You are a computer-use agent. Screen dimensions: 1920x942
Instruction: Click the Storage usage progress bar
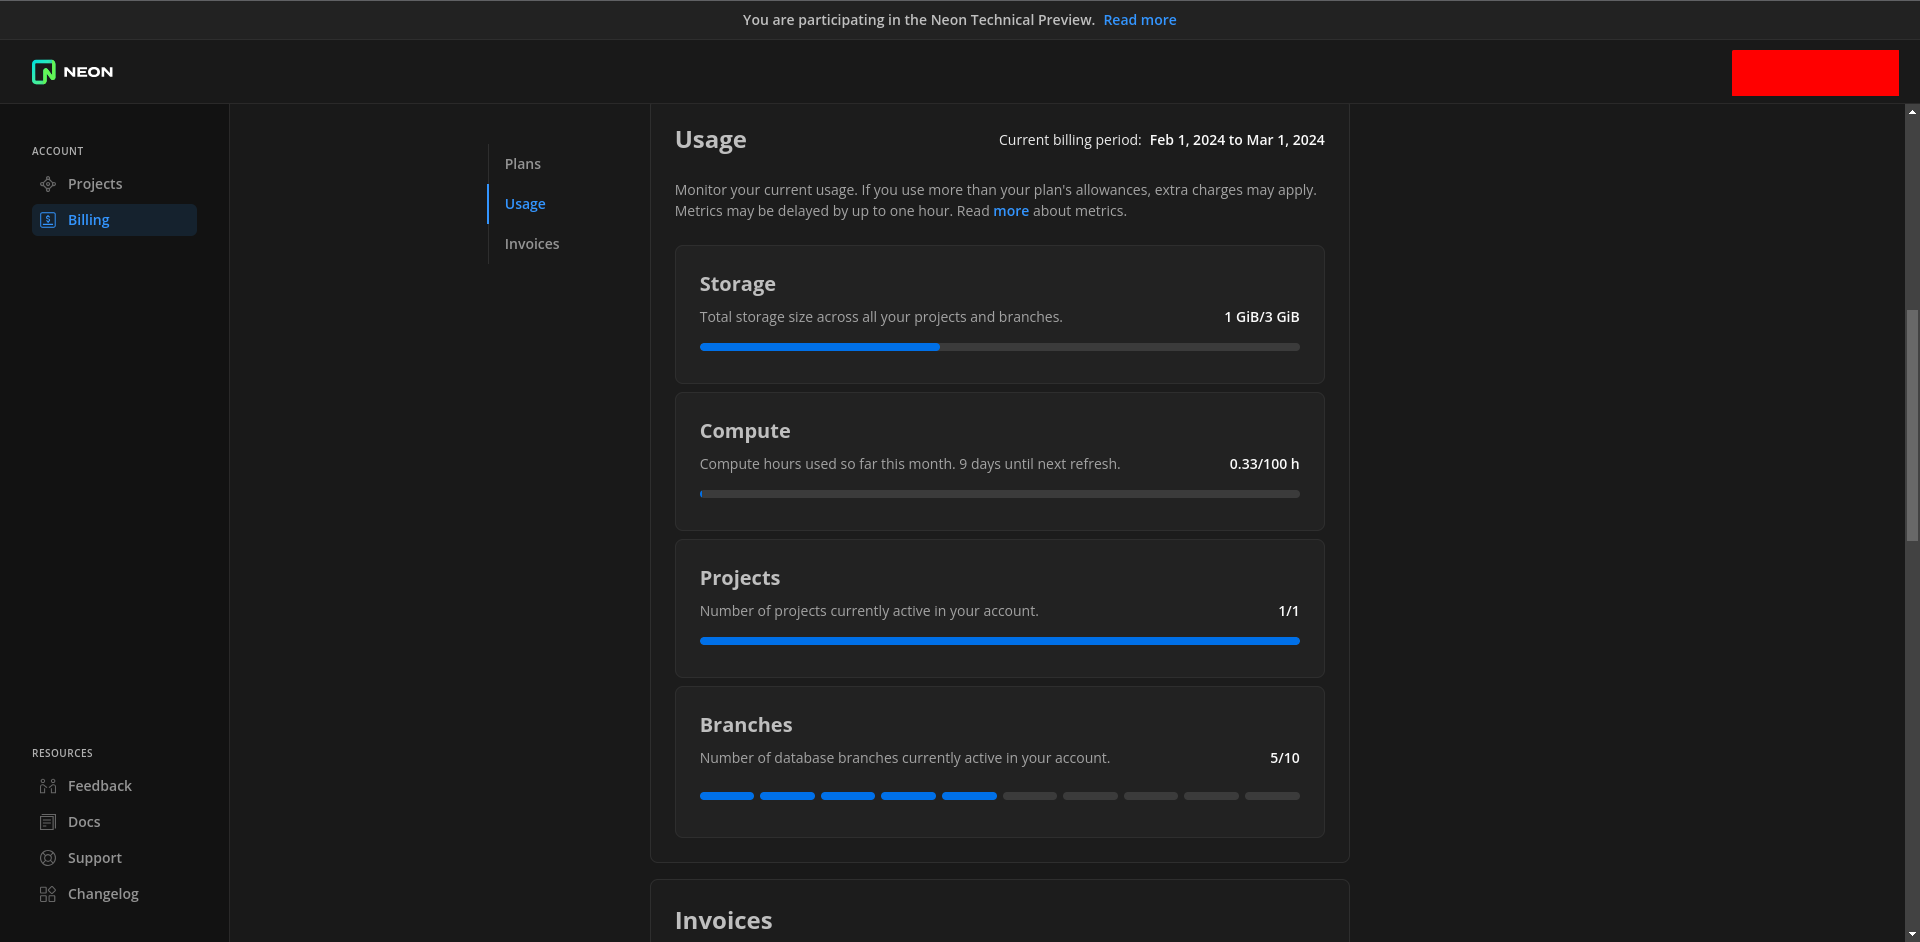click(x=999, y=347)
